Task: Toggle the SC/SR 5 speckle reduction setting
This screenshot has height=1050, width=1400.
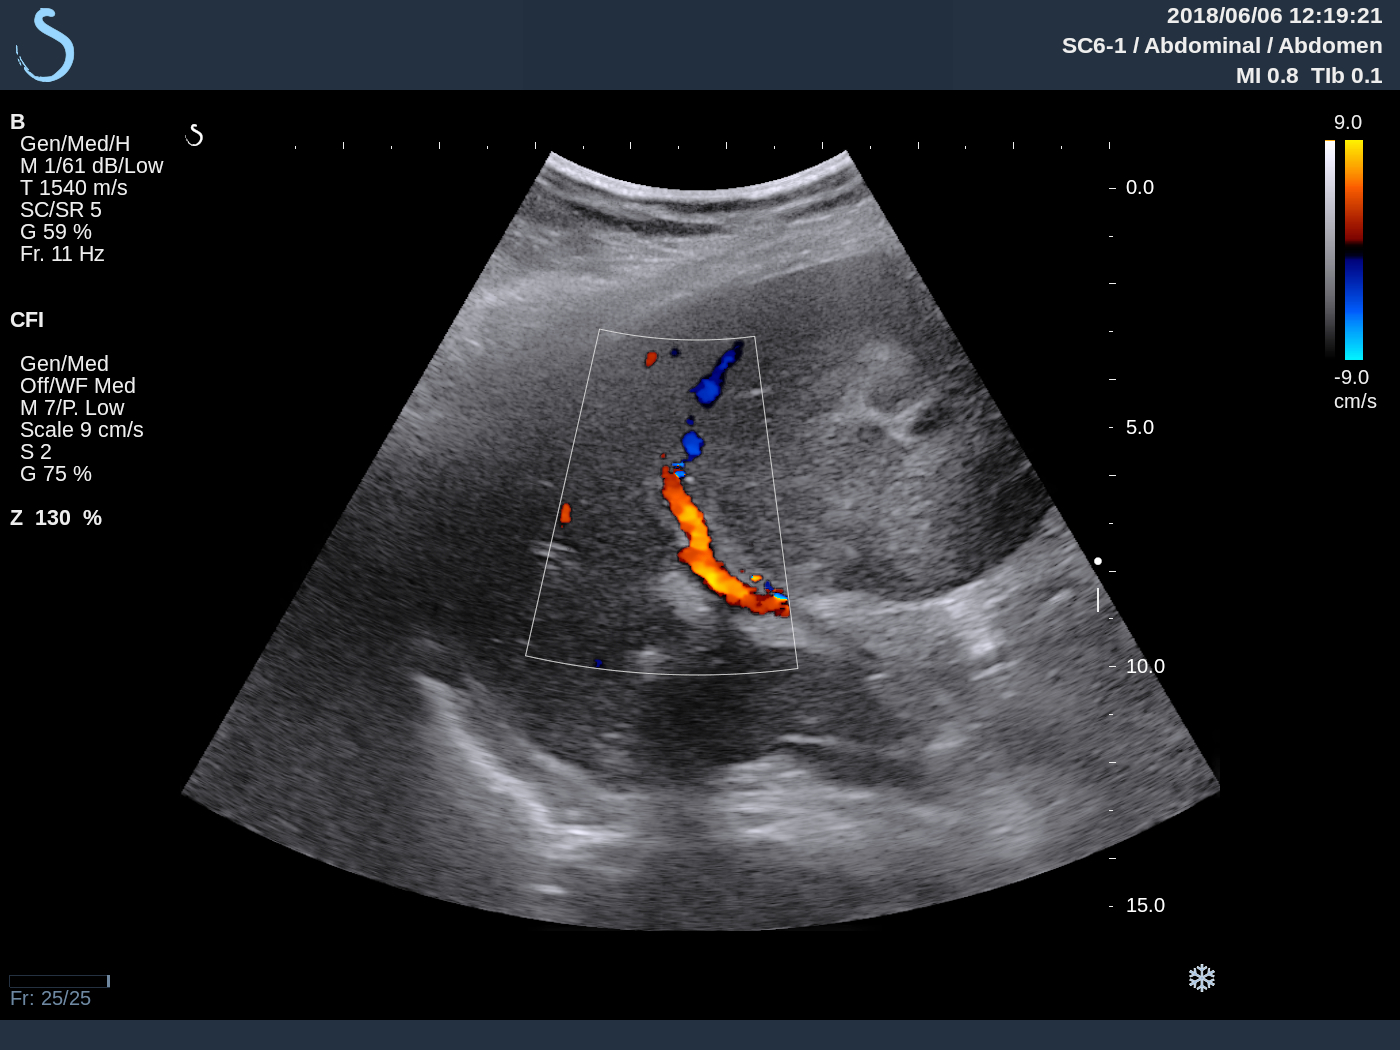Action: point(61,209)
